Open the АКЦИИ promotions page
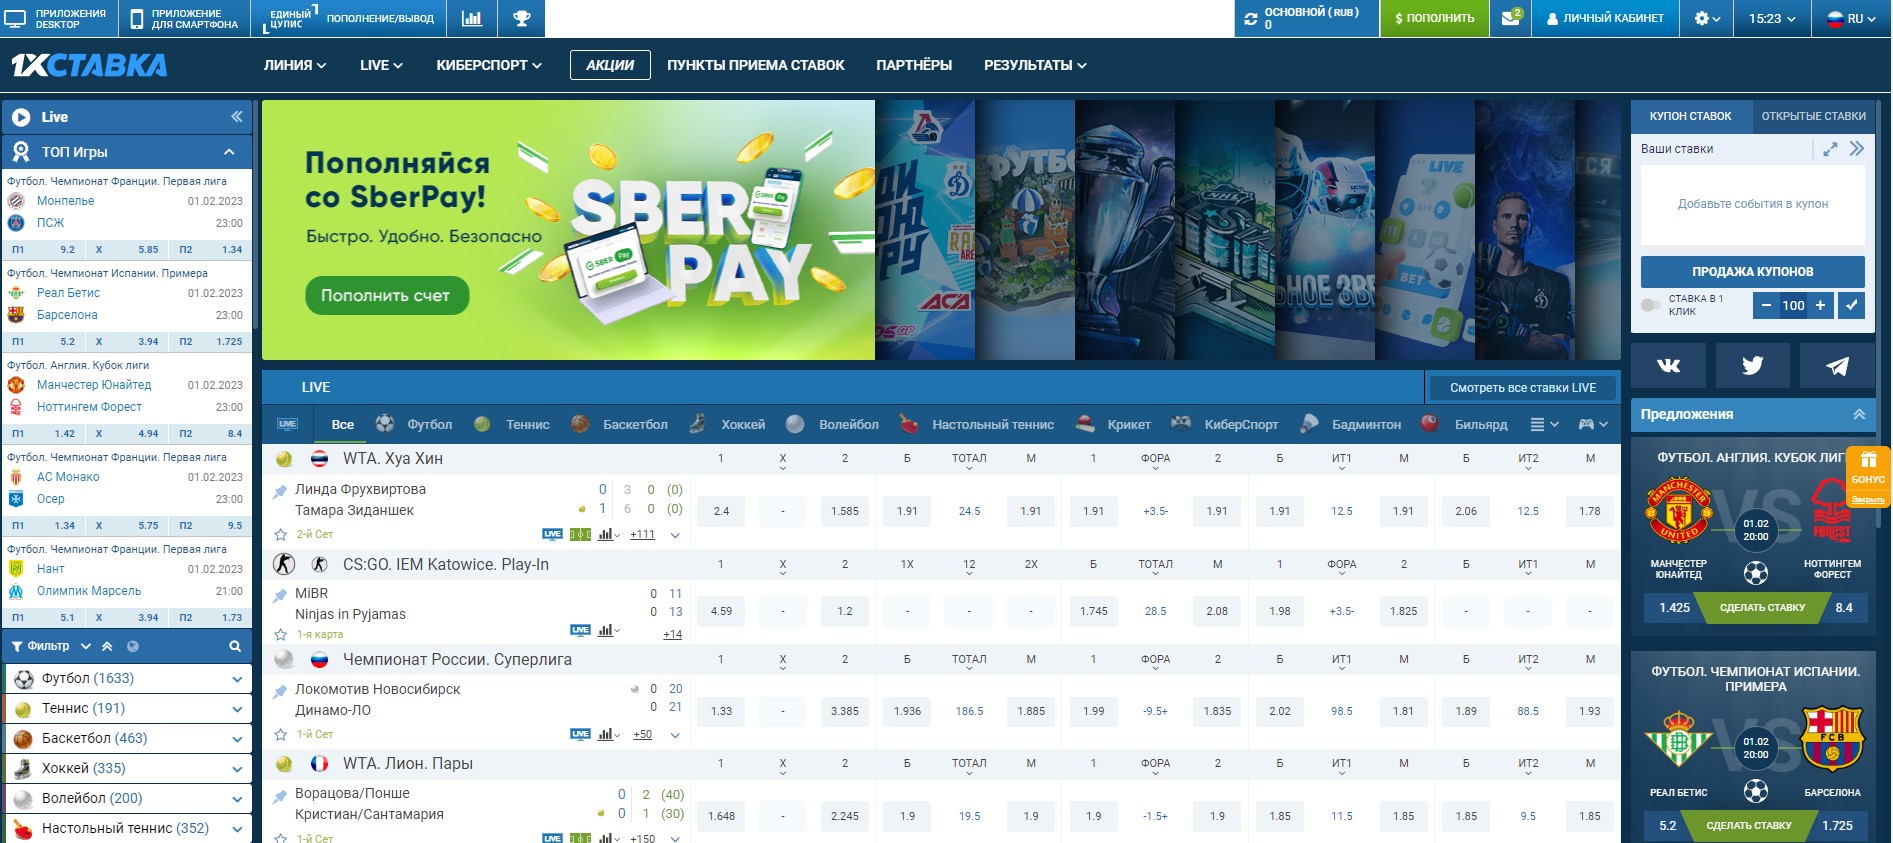 (610, 65)
